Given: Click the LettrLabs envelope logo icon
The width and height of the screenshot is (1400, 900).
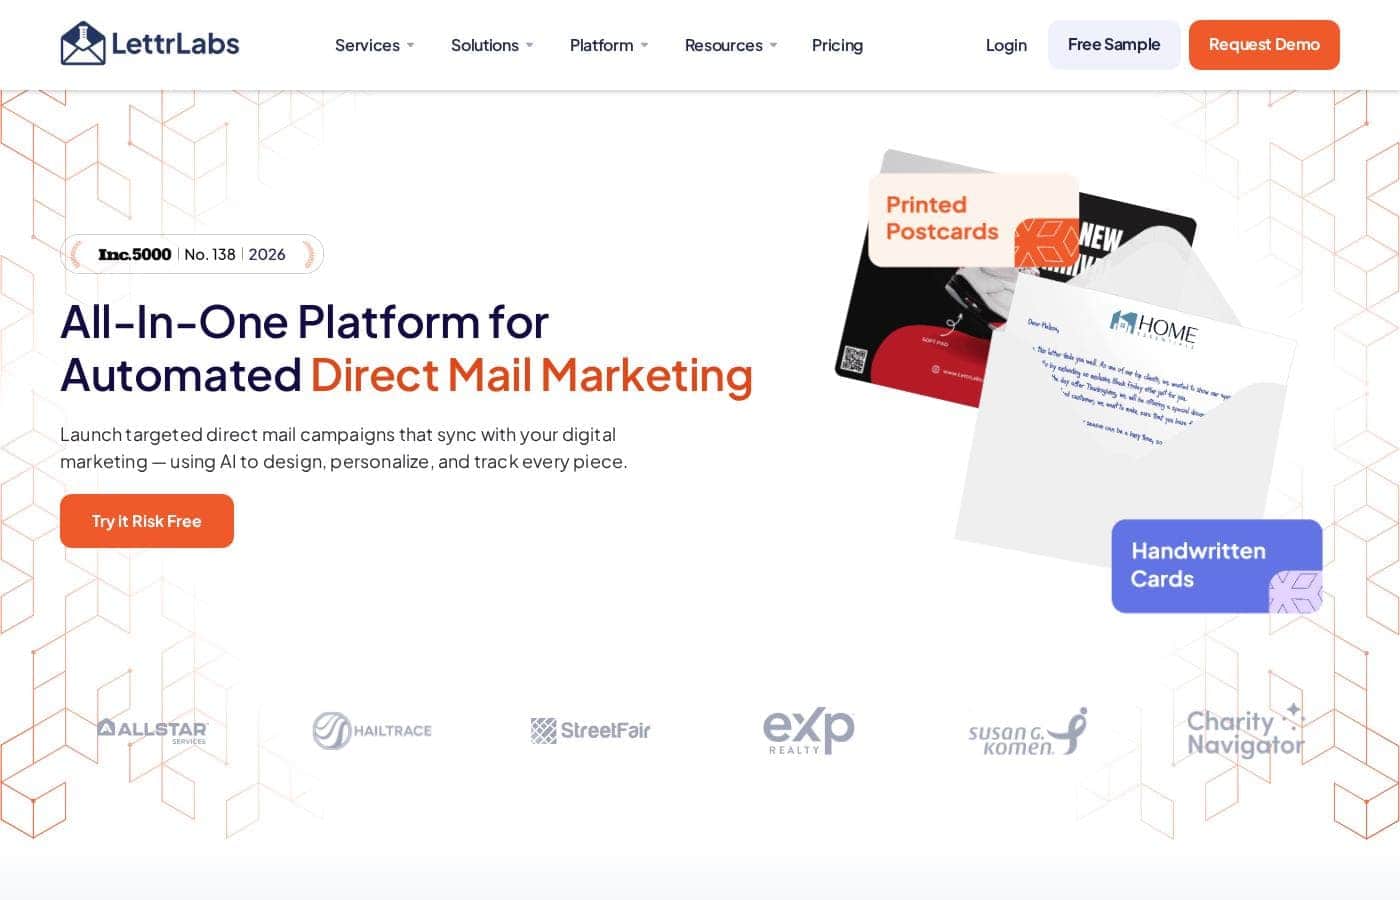Looking at the screenshot, I should [82, 44].
